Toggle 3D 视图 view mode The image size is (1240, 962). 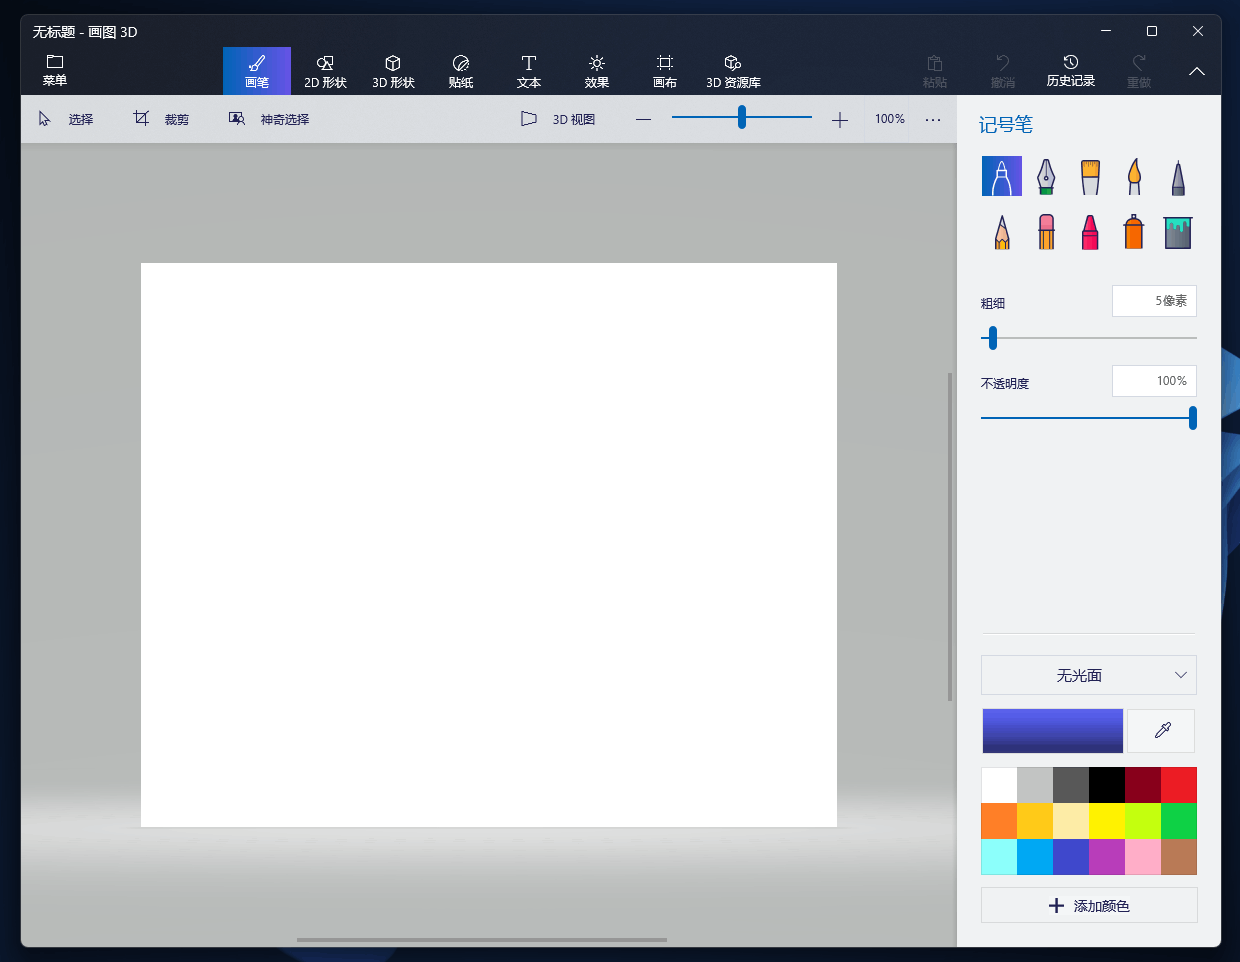click(x=558, y=119)
